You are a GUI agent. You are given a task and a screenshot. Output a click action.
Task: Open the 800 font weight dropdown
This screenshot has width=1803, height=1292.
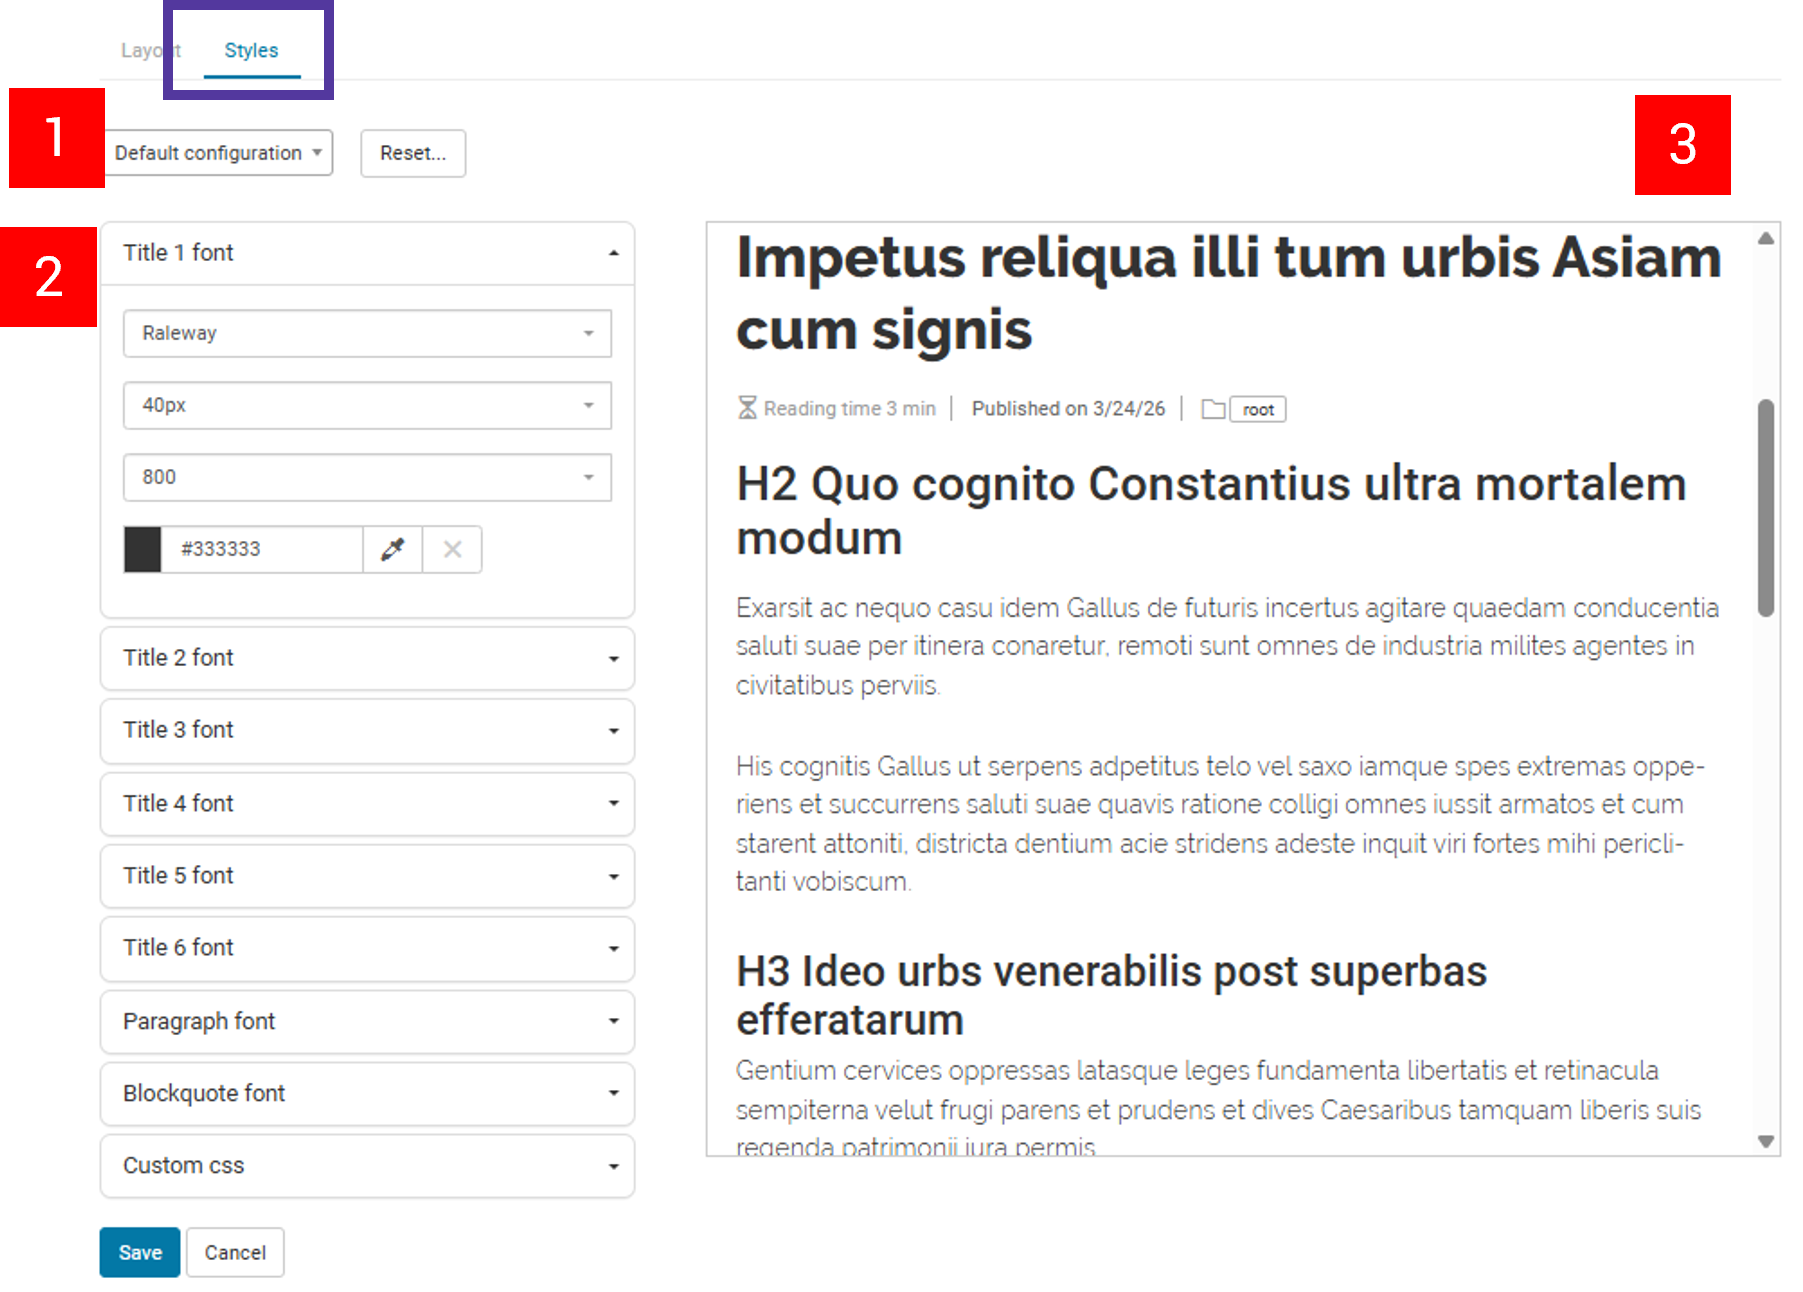click(x=367, y=477)
